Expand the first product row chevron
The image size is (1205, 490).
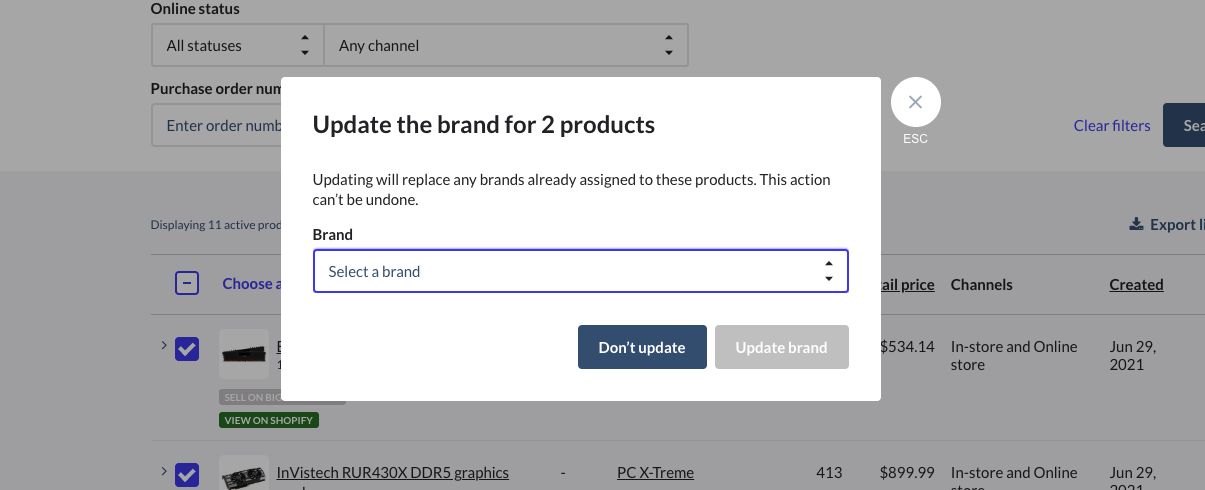pyautogui.click(x=163, y=346)
